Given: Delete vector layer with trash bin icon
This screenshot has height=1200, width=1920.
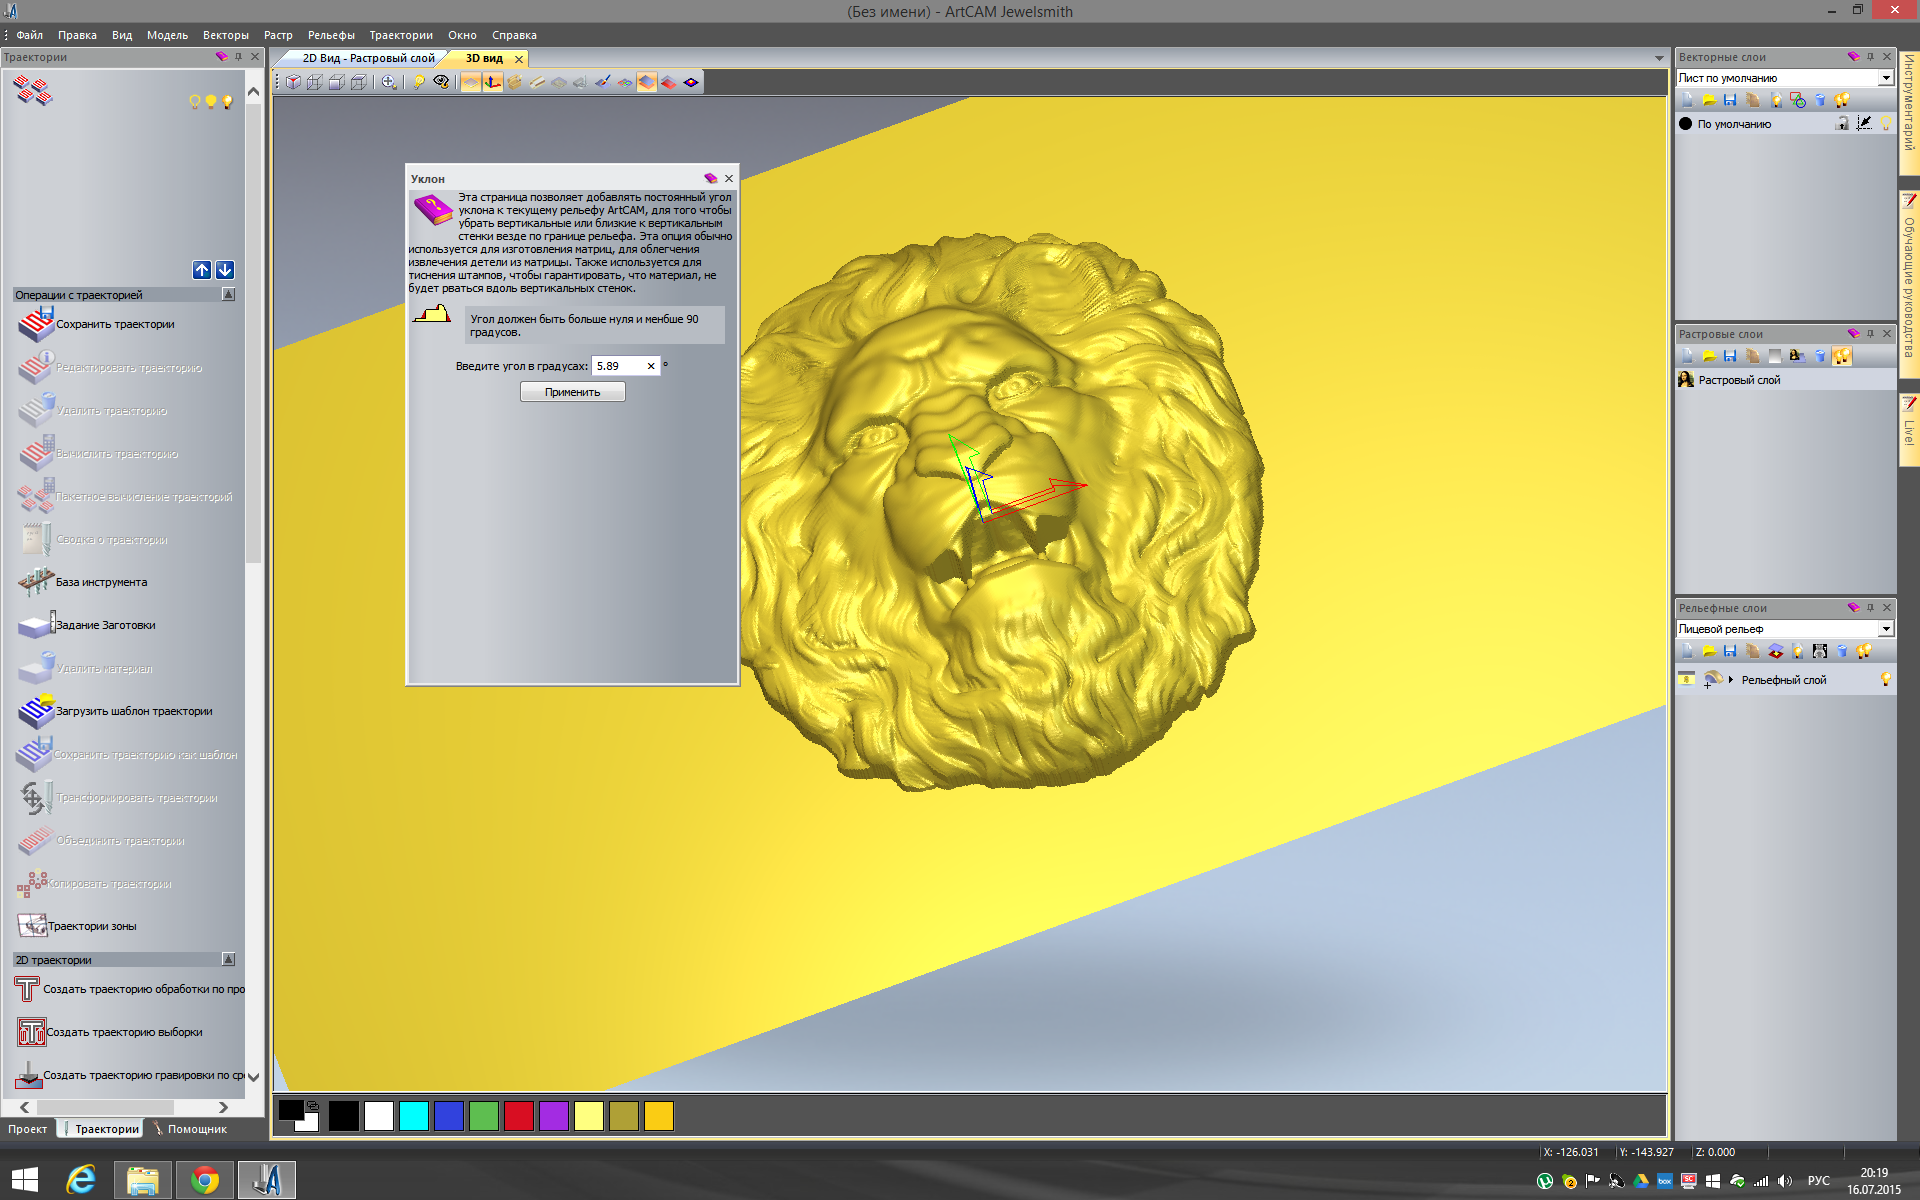Looking at the screenshot, I should tap(1820, 100).
